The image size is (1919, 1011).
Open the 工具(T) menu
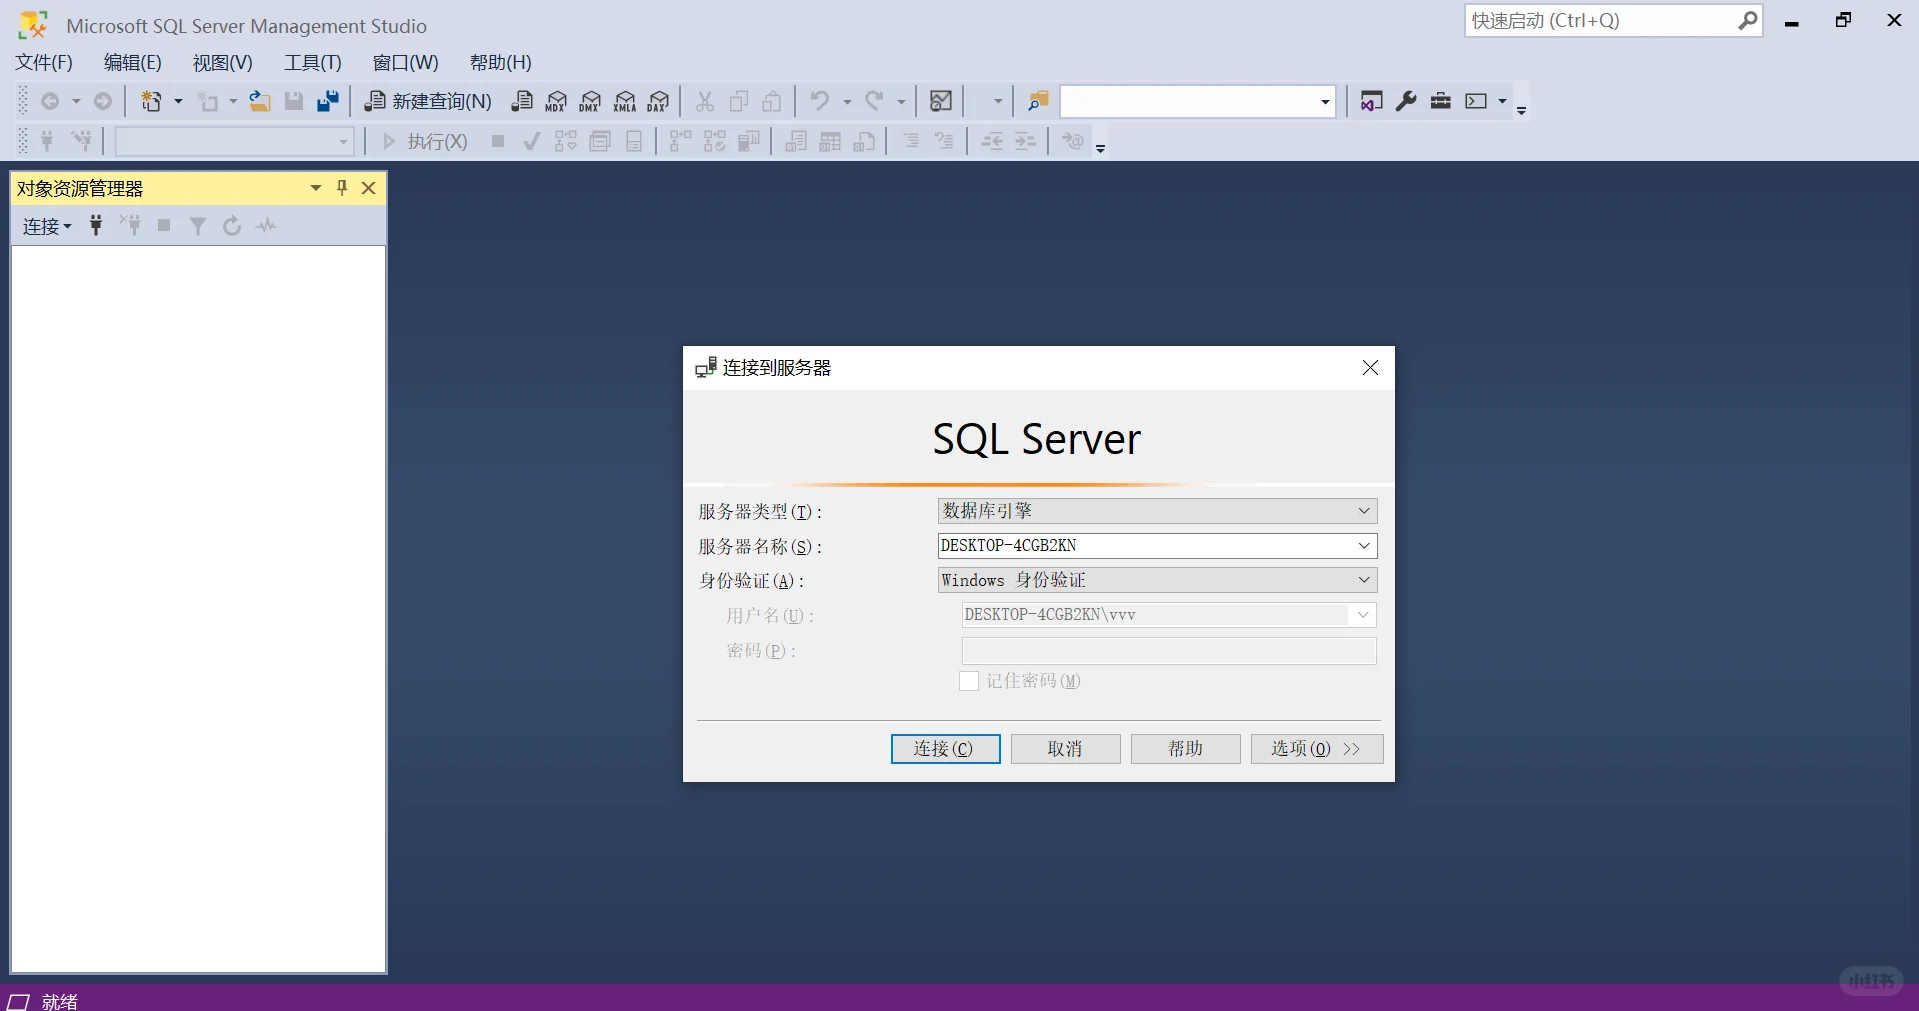tap(312, 62)
